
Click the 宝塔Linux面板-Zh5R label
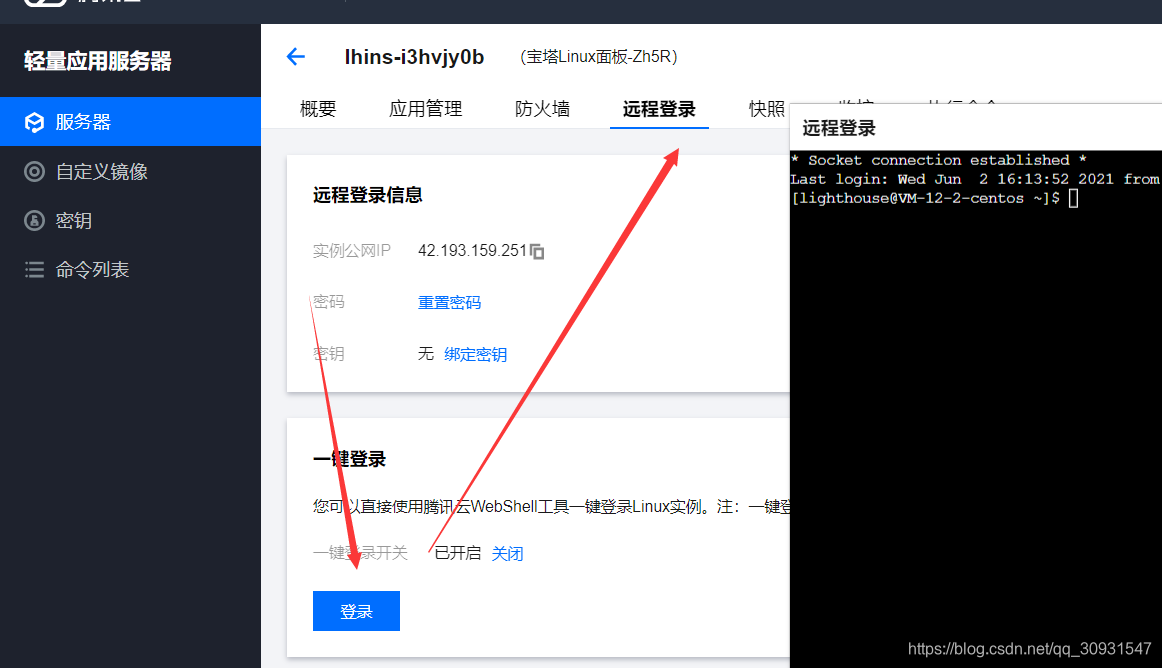pyautogui.click(x=599, y=57)
